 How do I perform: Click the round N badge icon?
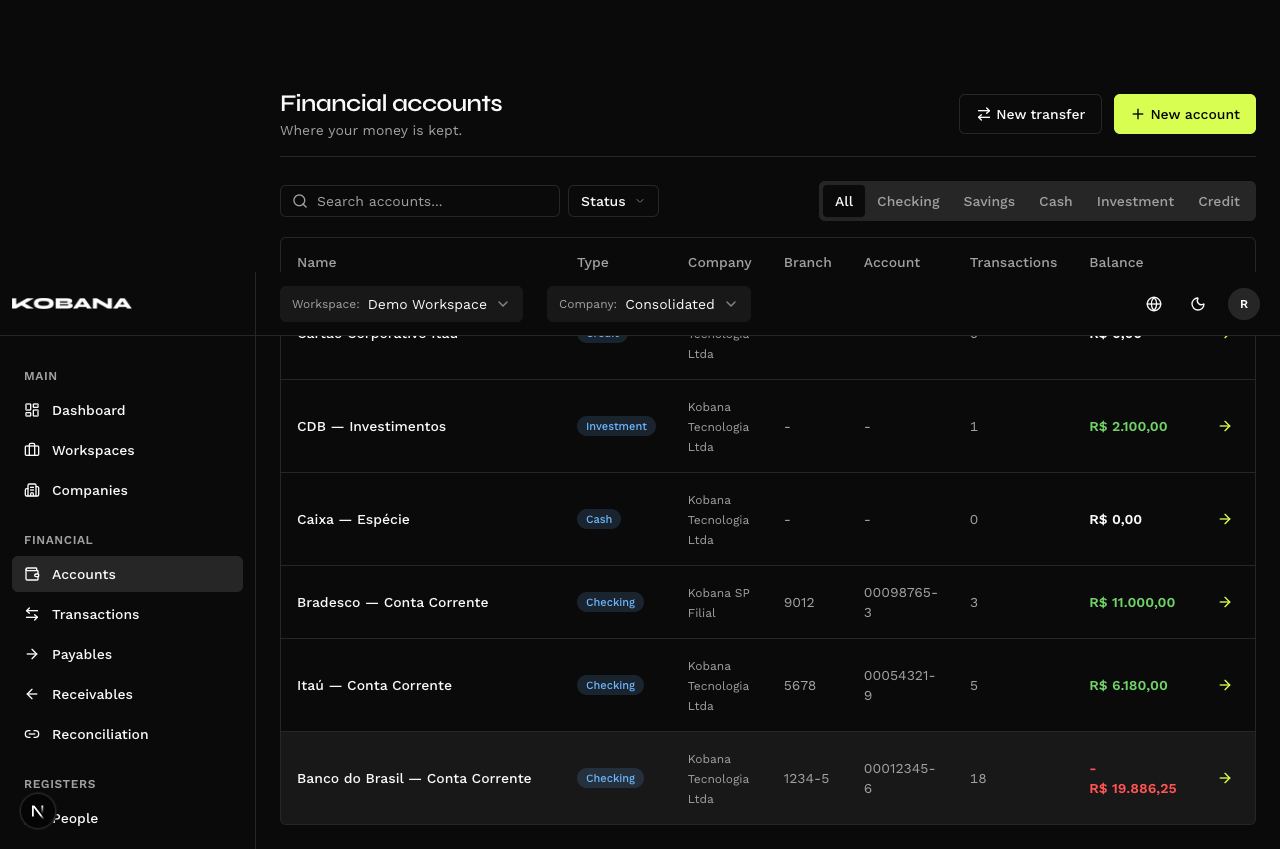click(x=38, y=811)
